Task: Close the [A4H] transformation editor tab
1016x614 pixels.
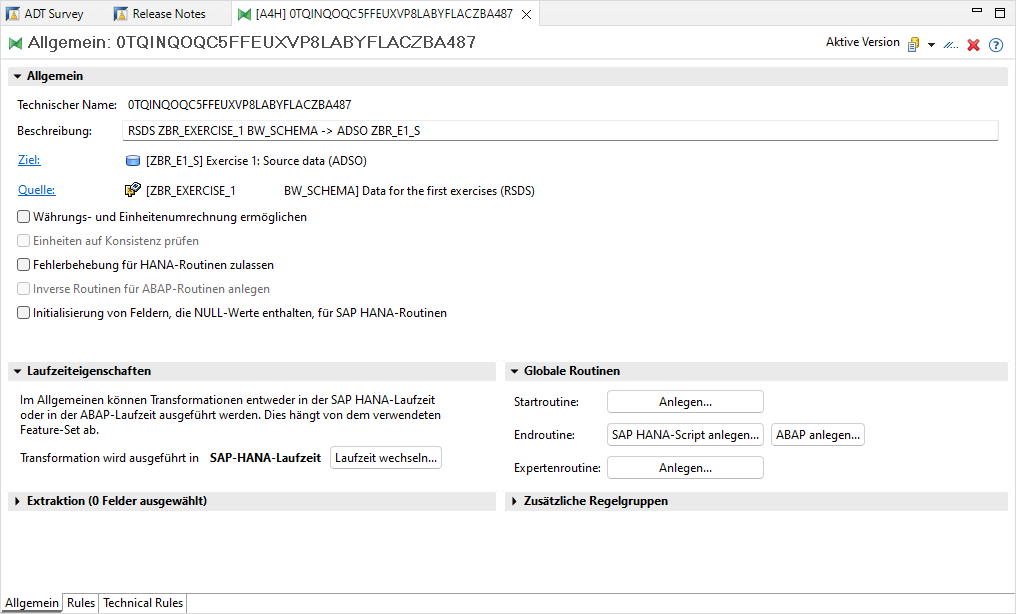Action: coord(527,14)
